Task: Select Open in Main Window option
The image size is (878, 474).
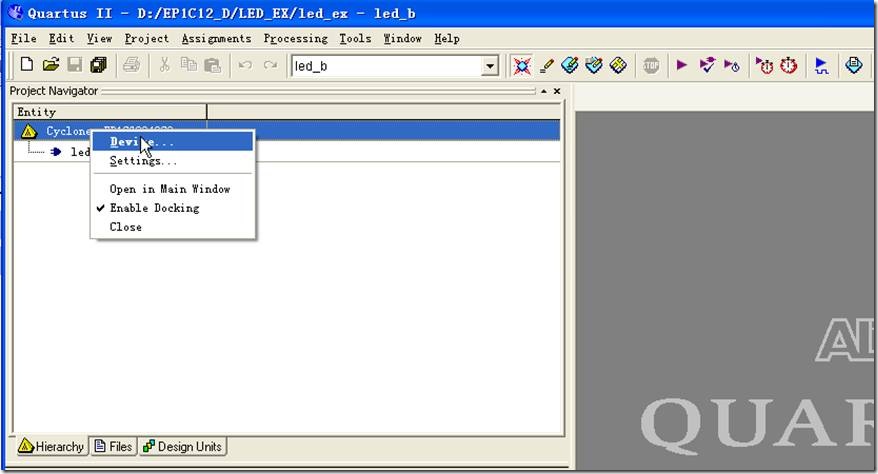Action: tap(169, 189)
